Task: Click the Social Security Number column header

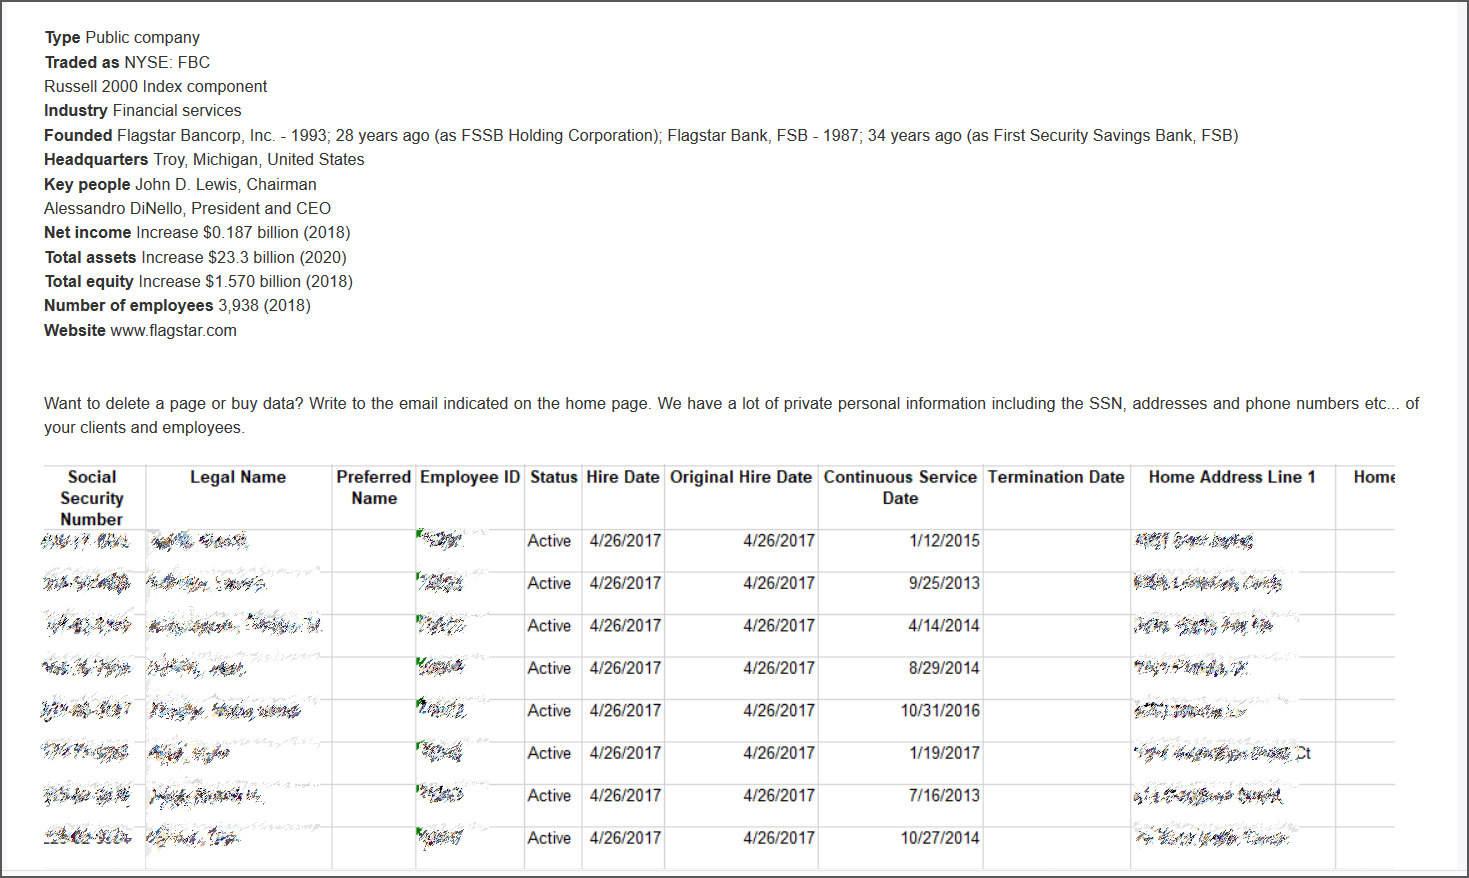Action: [x=92, y=498]
